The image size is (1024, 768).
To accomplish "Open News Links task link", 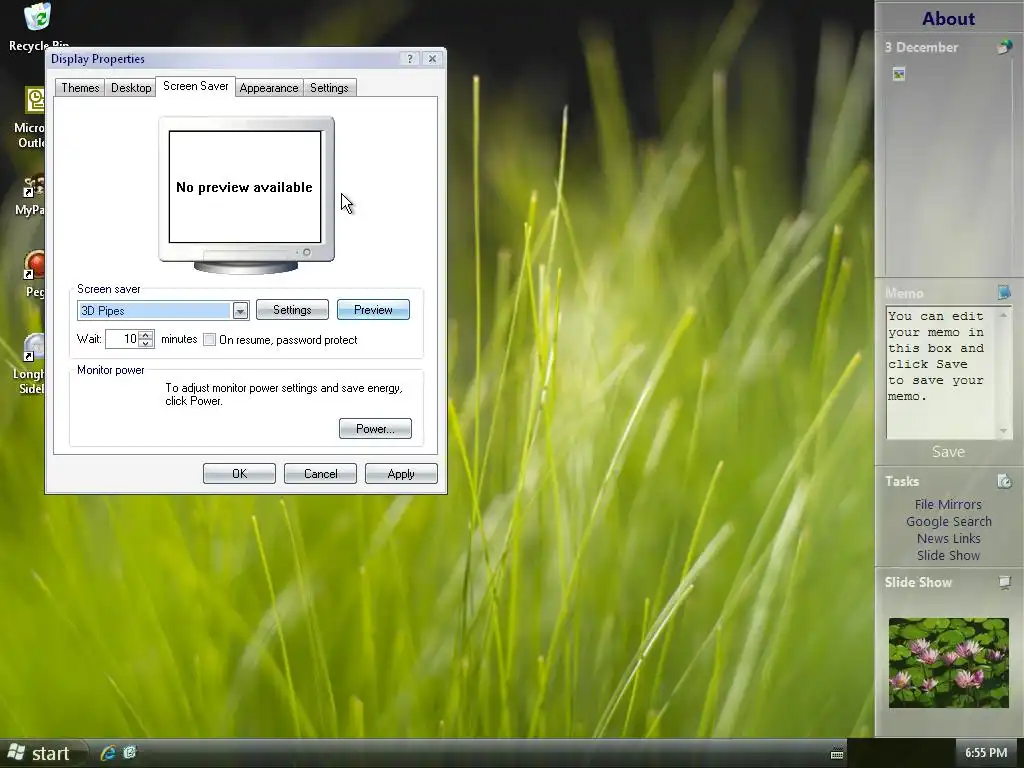I will click(x=948, y=538).
